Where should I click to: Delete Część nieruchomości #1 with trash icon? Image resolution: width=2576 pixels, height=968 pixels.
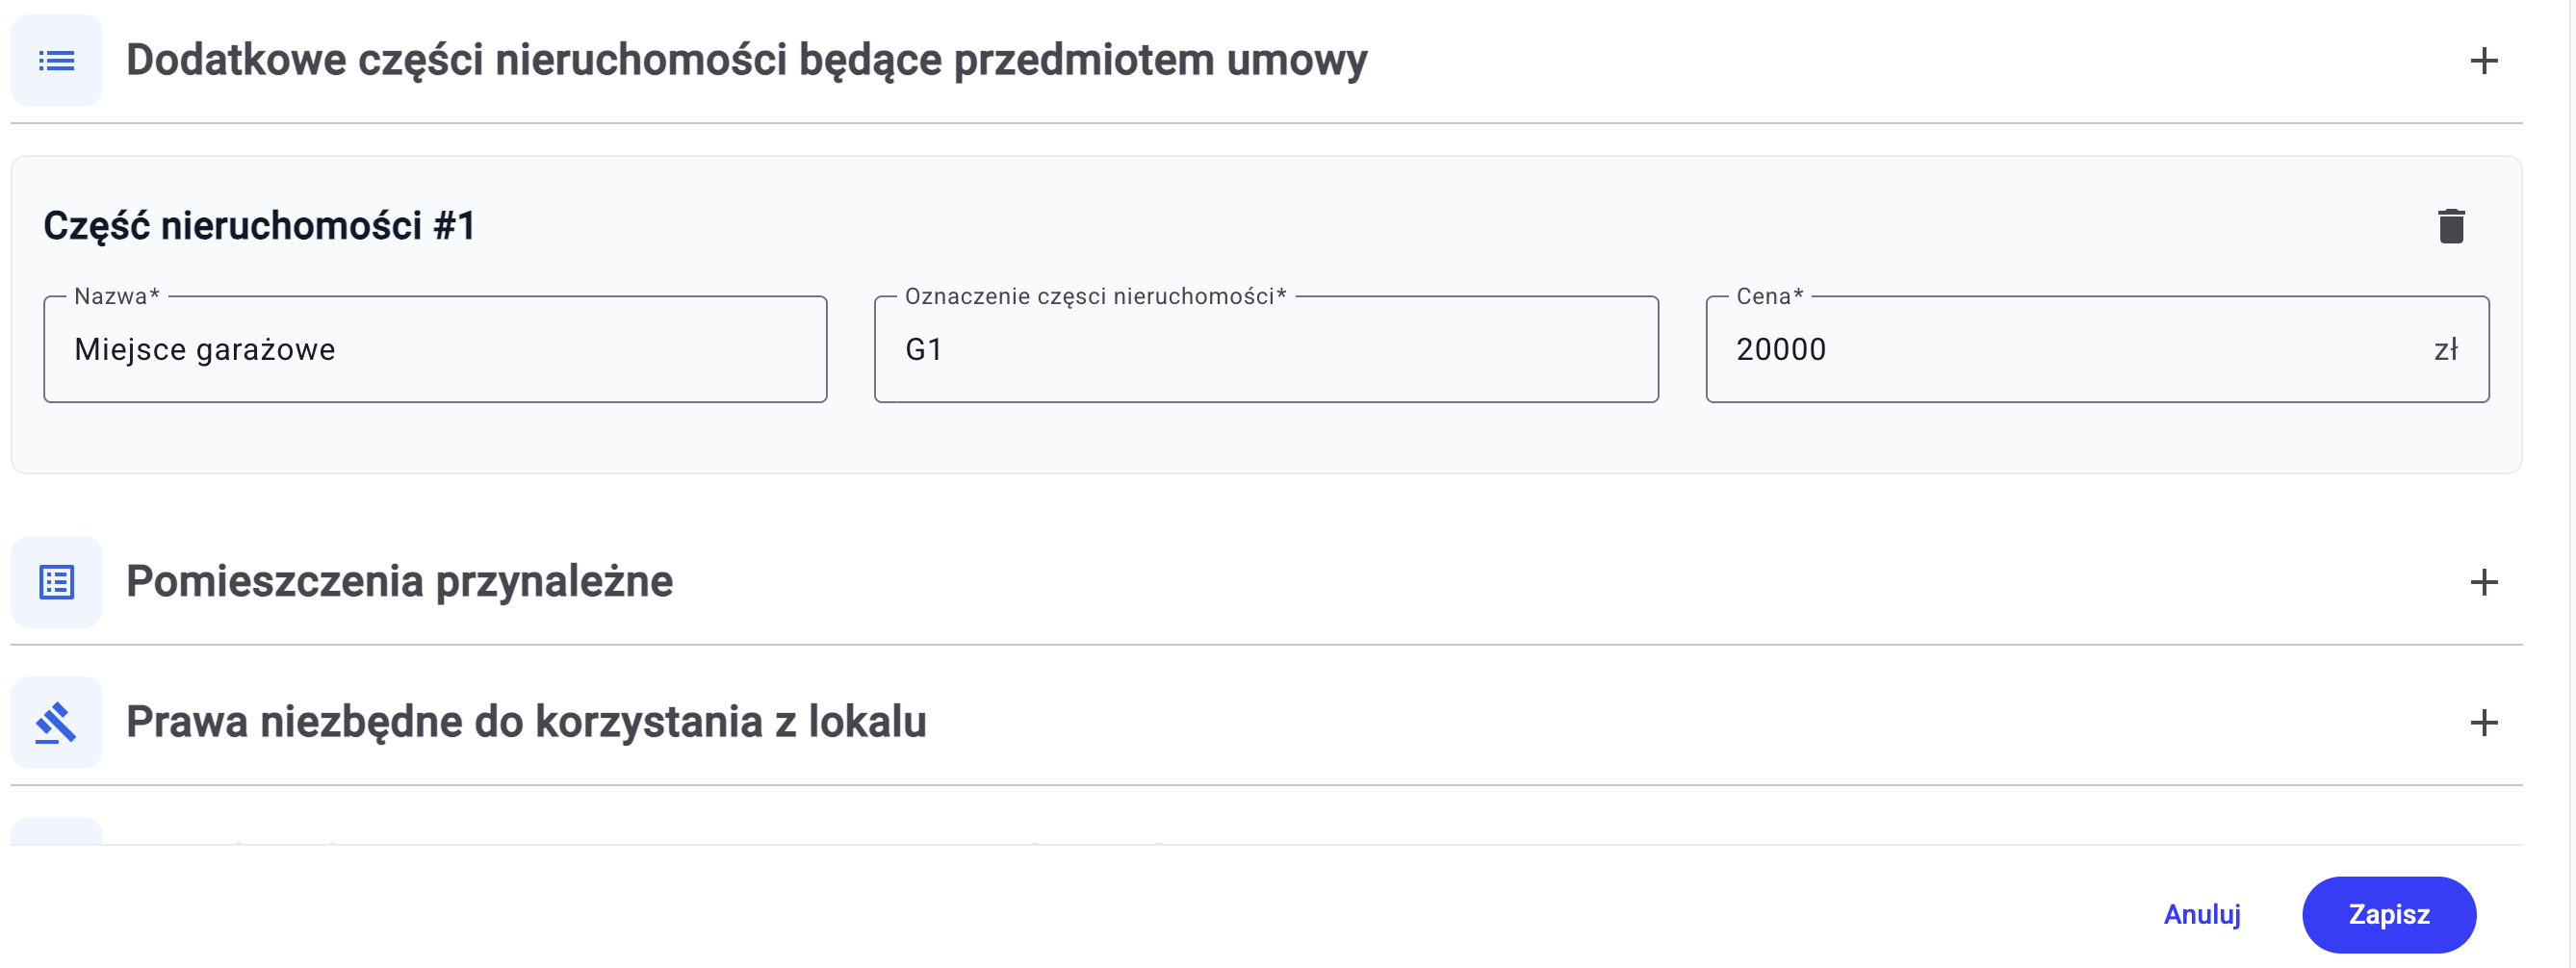point(2450,226)
